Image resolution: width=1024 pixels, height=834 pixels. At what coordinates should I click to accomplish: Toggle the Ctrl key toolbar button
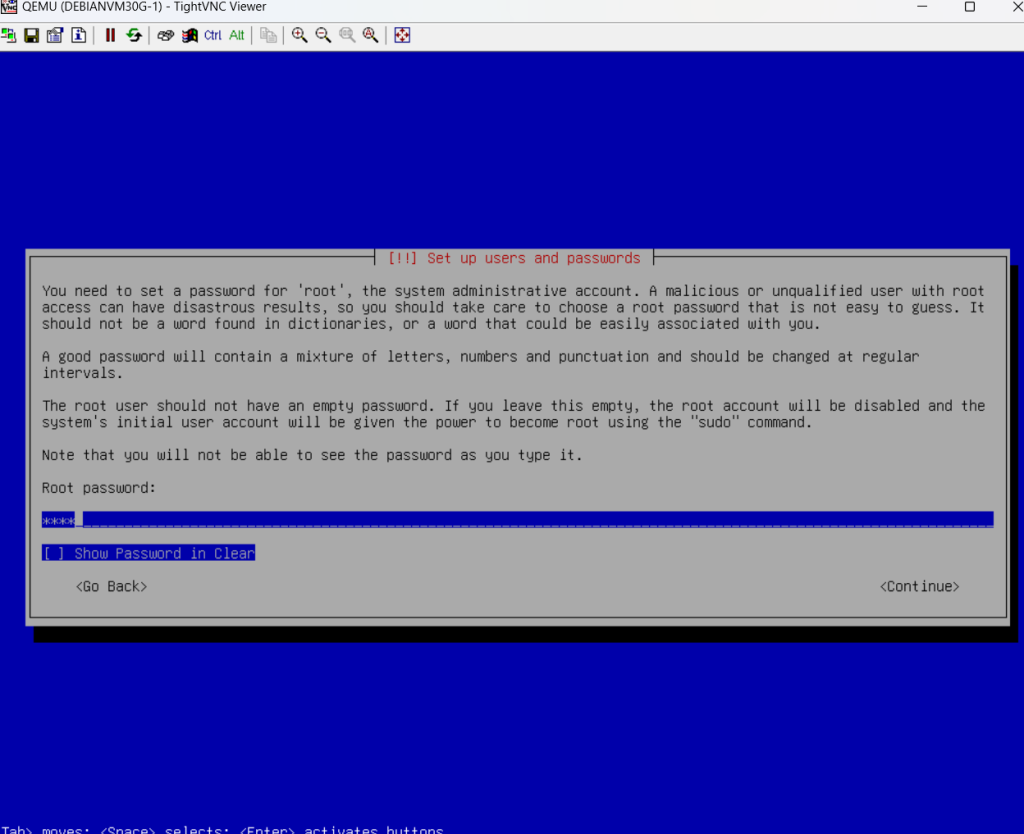pyautogui.click(x=213, y=35)
